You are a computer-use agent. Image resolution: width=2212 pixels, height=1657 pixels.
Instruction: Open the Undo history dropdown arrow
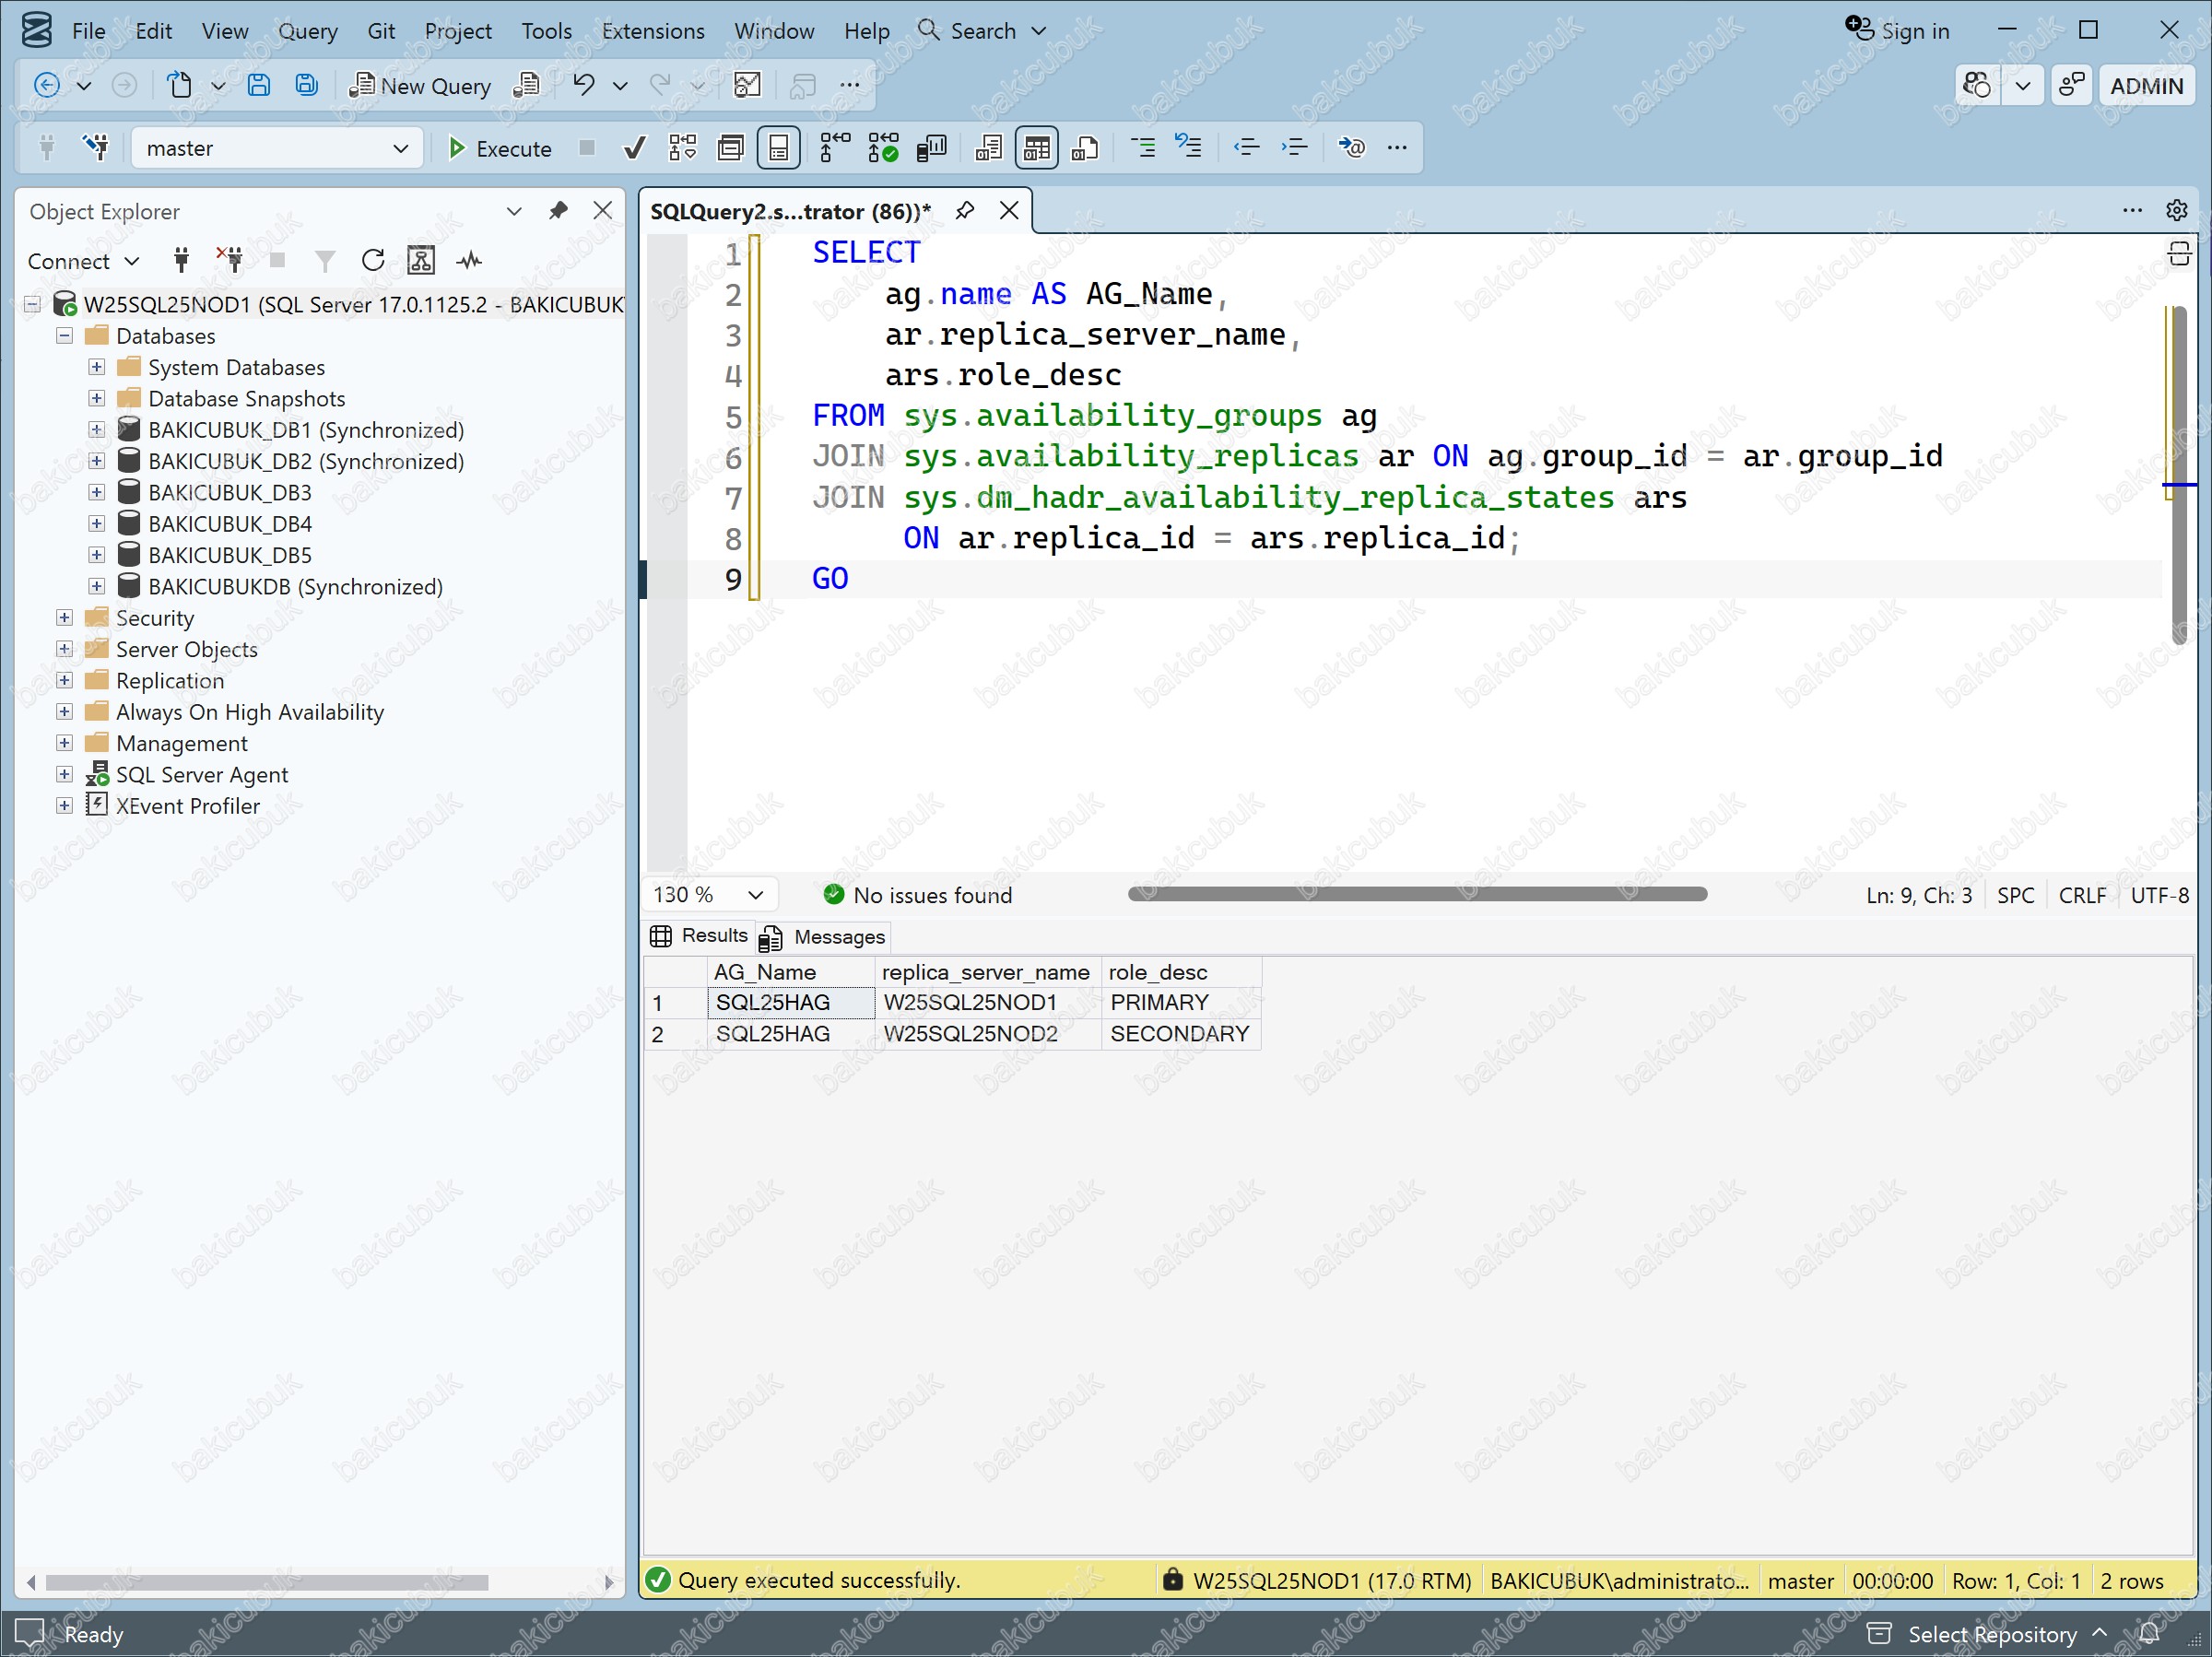point(620,86)
